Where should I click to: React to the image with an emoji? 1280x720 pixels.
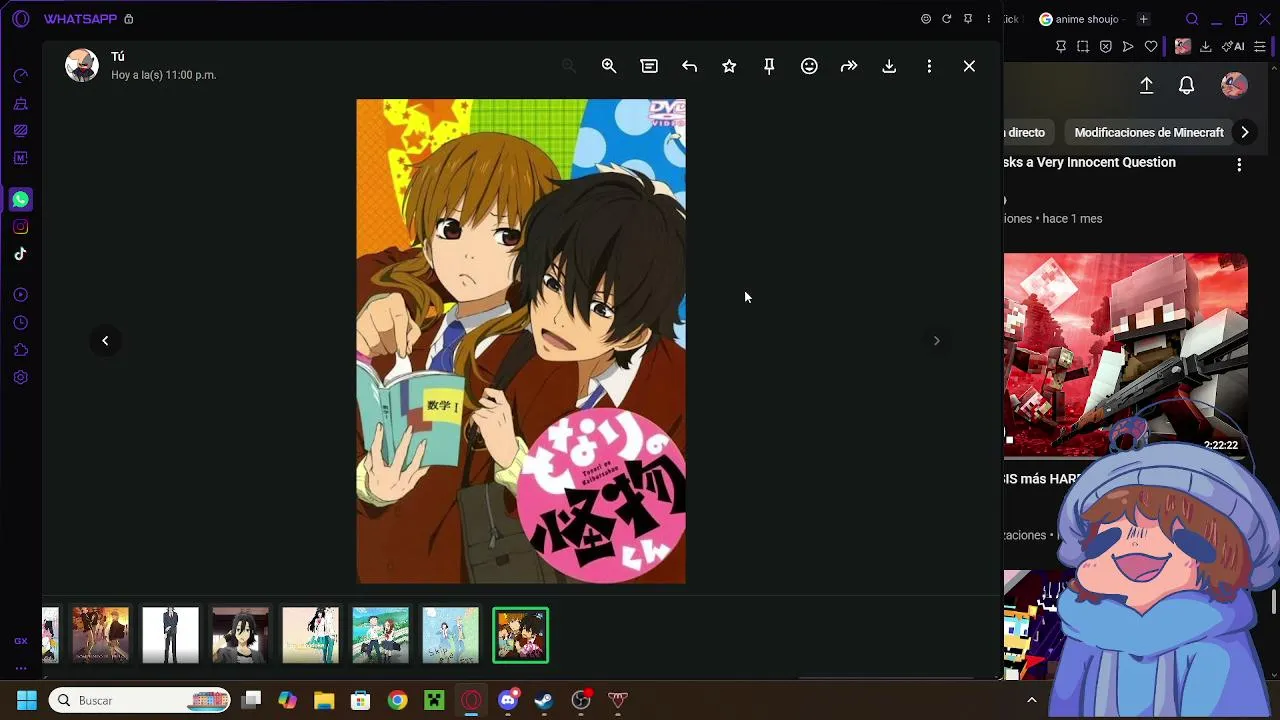coord(809,66)
